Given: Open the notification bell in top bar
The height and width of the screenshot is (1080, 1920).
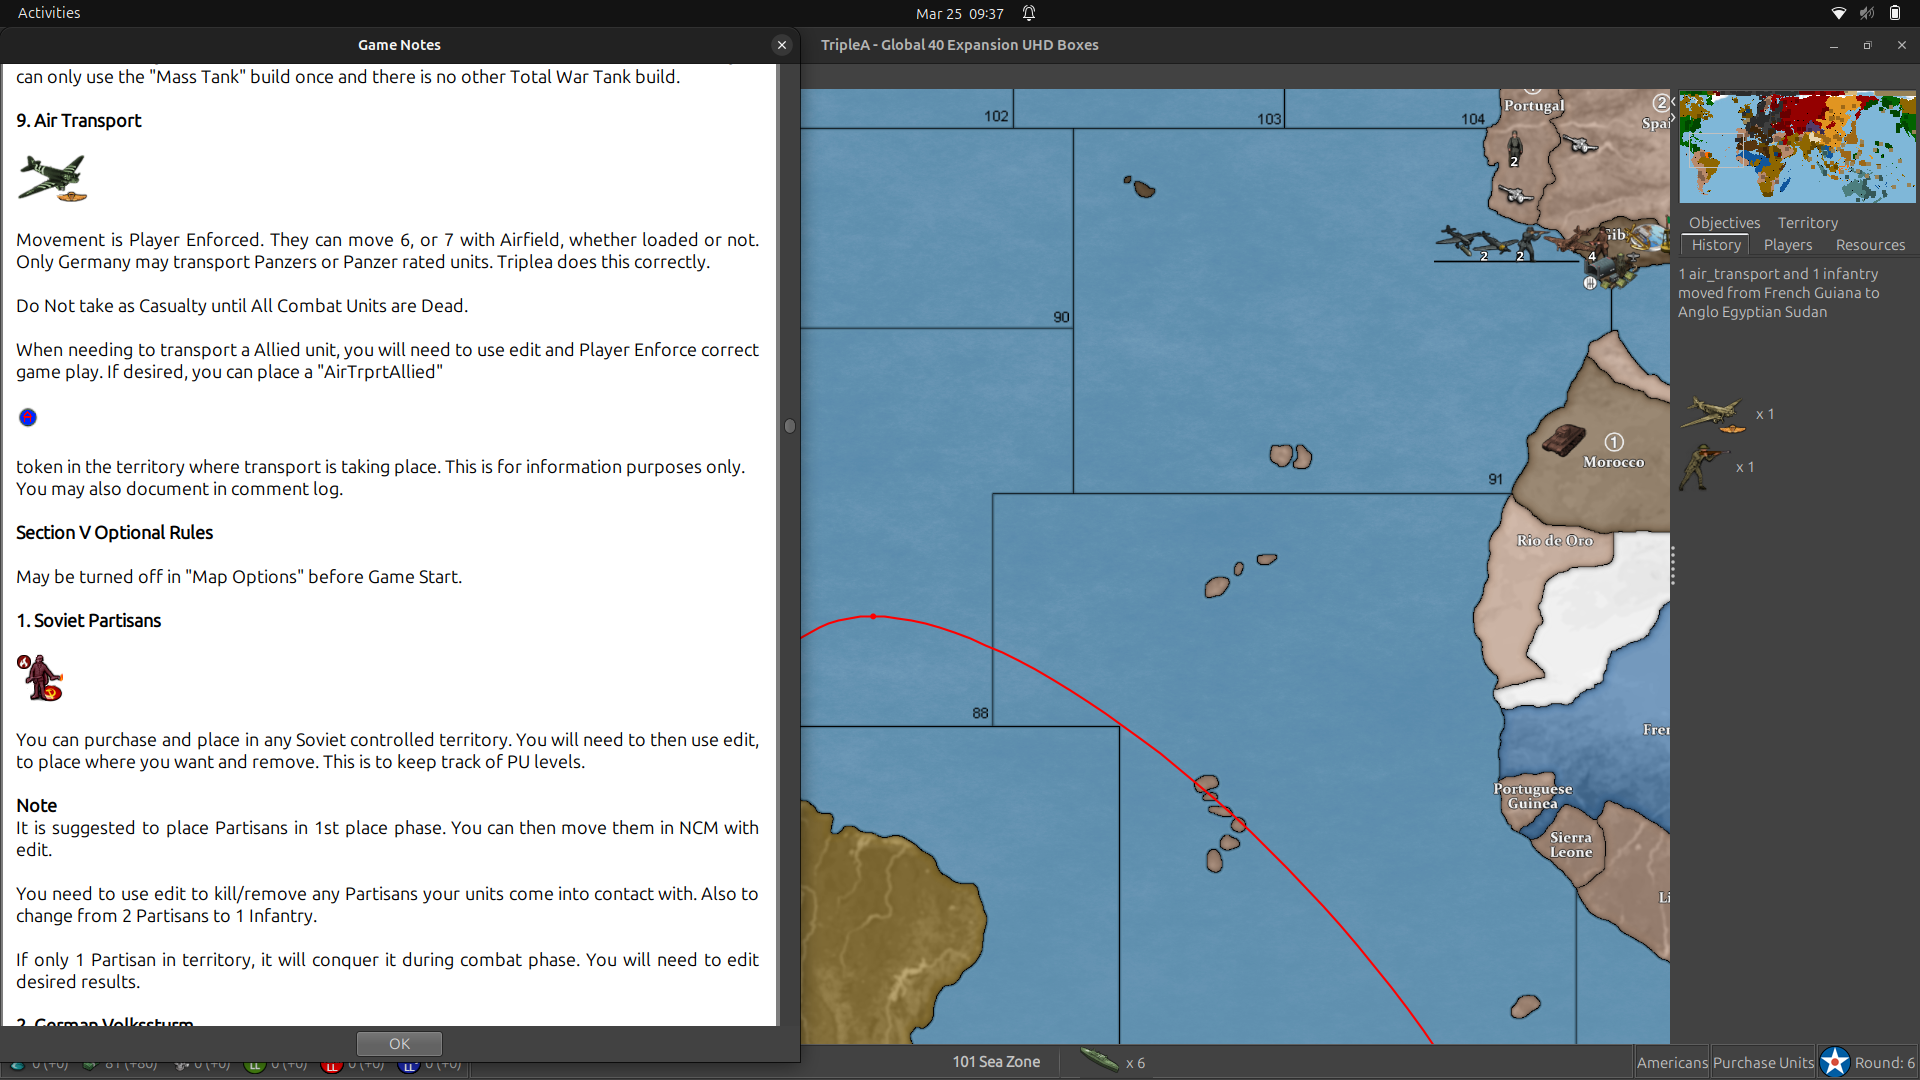Looking at the screenshot, I should (x=1029, y=13).
